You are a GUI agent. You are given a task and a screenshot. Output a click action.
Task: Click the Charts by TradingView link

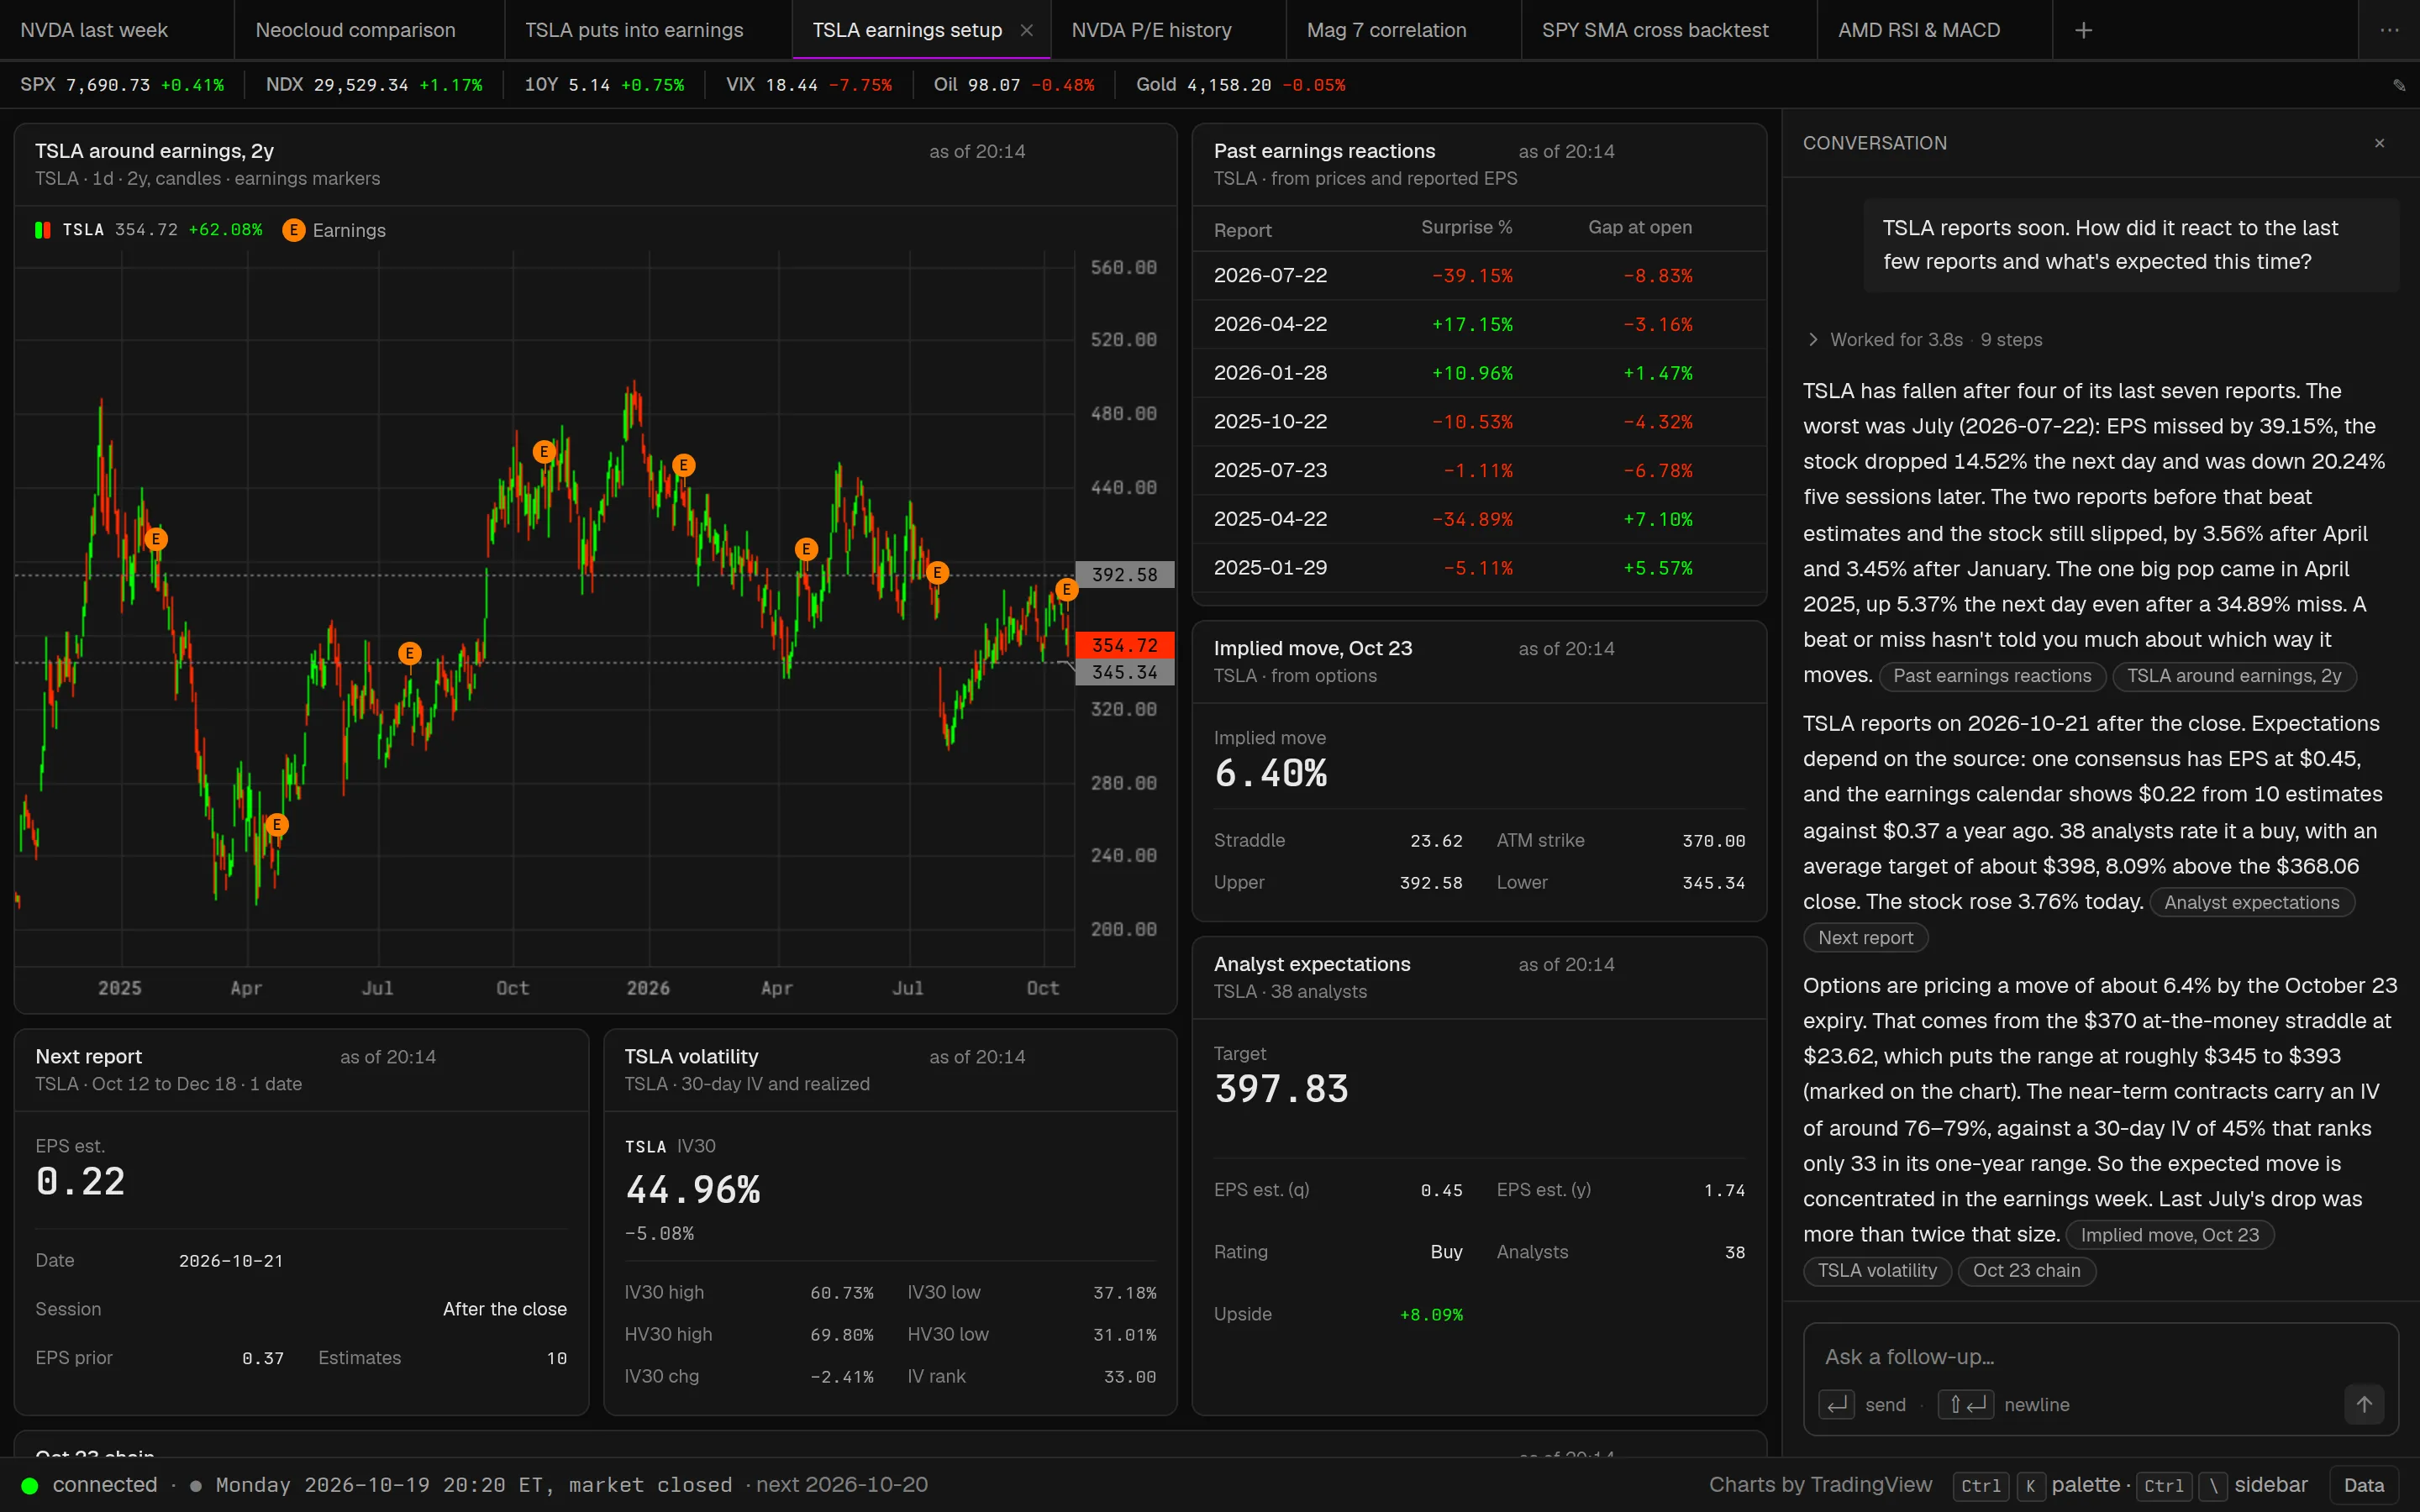(1820, 1485)
